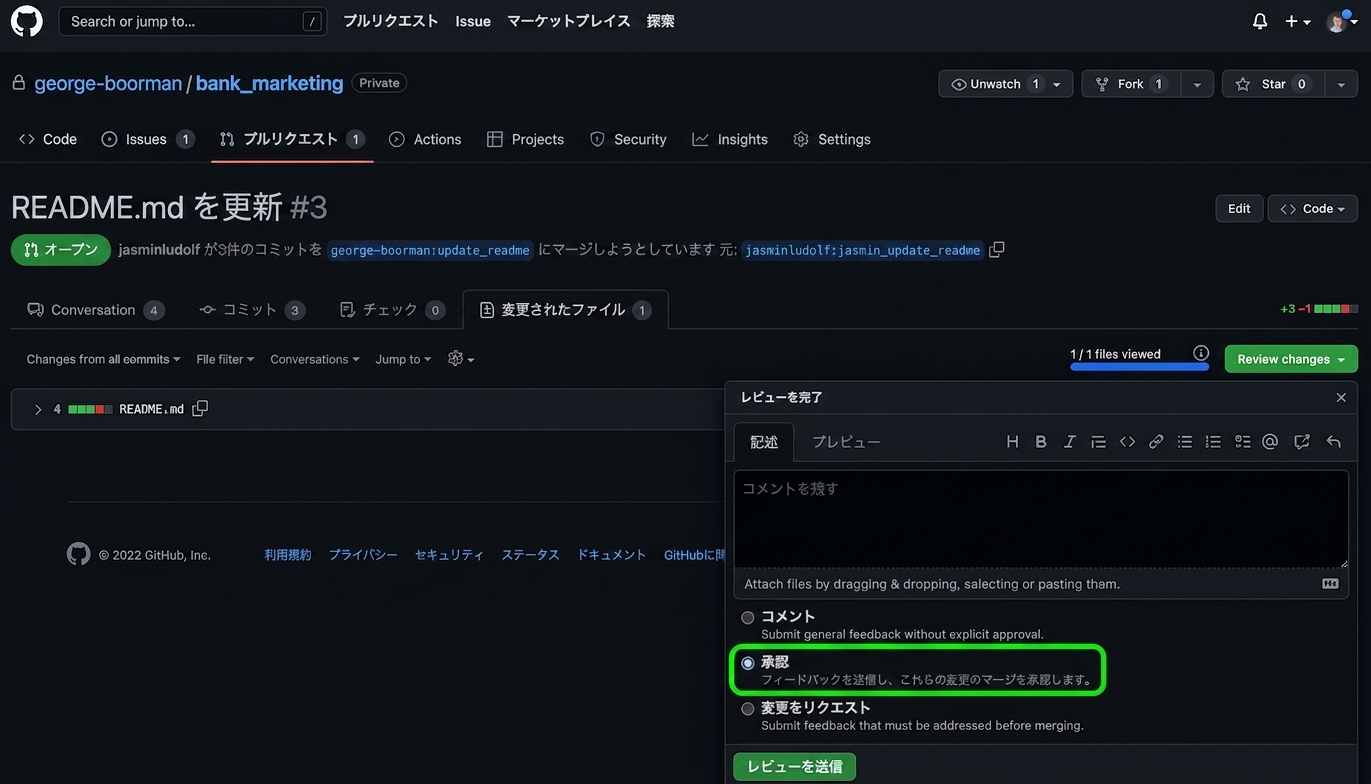This screenshot has width=1371, height=784.
Task: Open Changes from all commits dropdown
Action: point(103,359)
